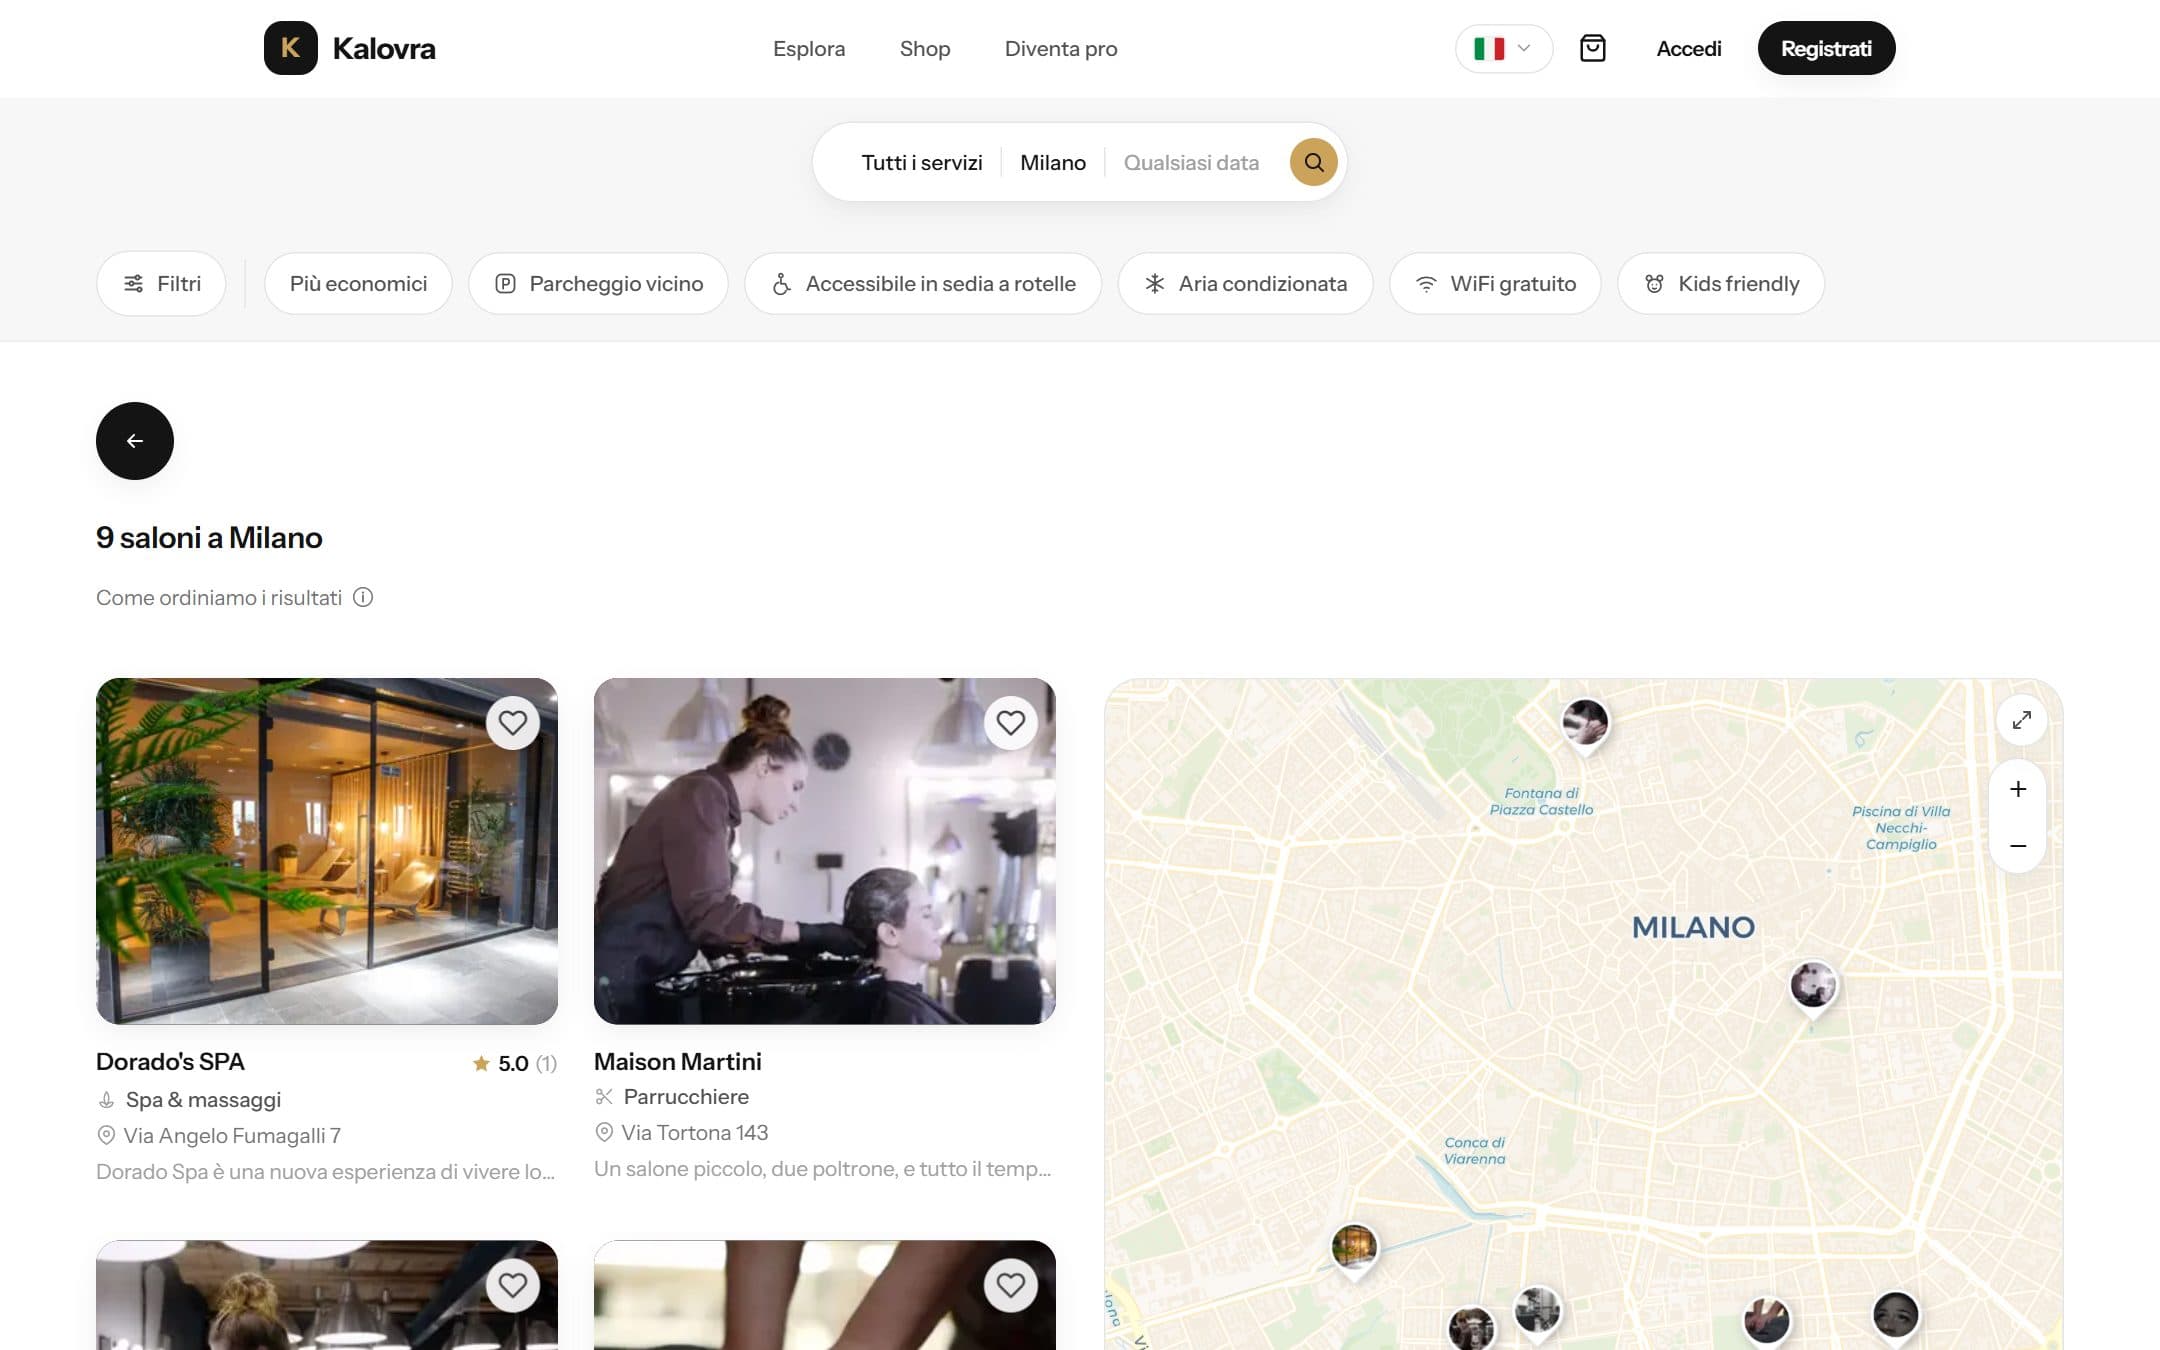Click the gold search magnifier button
The image size is (2160, 1350).
(x=1313, y=162)
